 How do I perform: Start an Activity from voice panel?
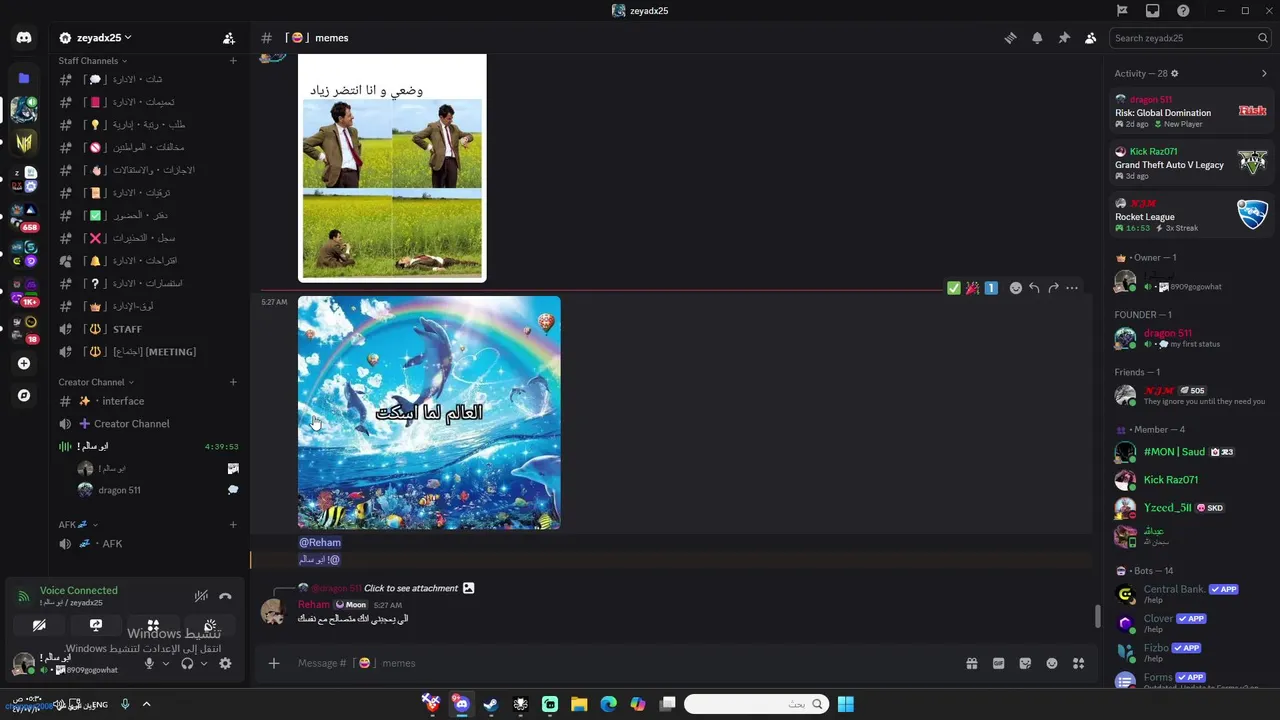[153, 625]
